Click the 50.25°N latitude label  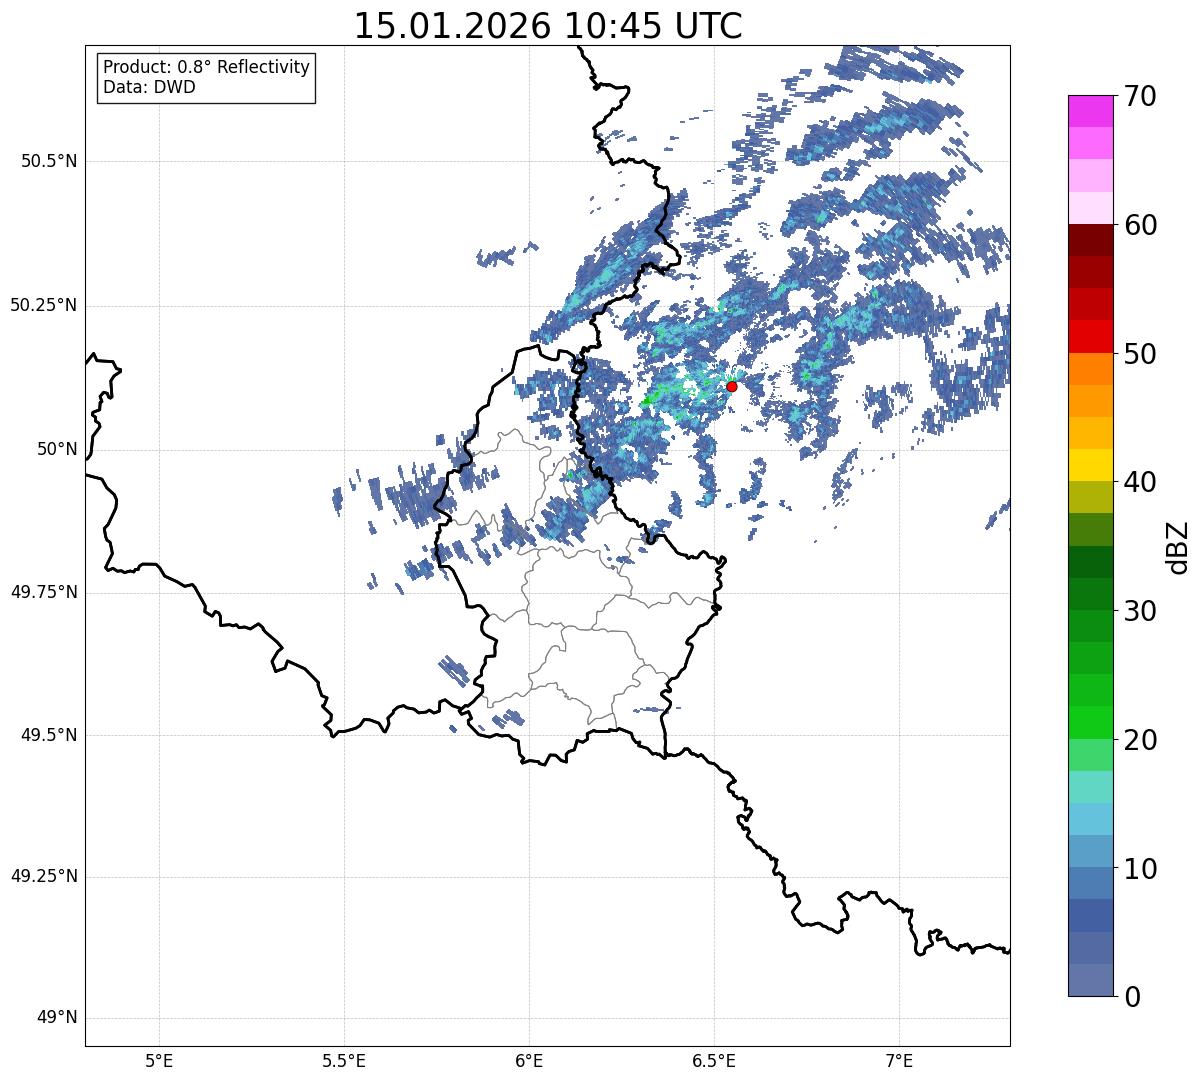(x=44, y=305)
